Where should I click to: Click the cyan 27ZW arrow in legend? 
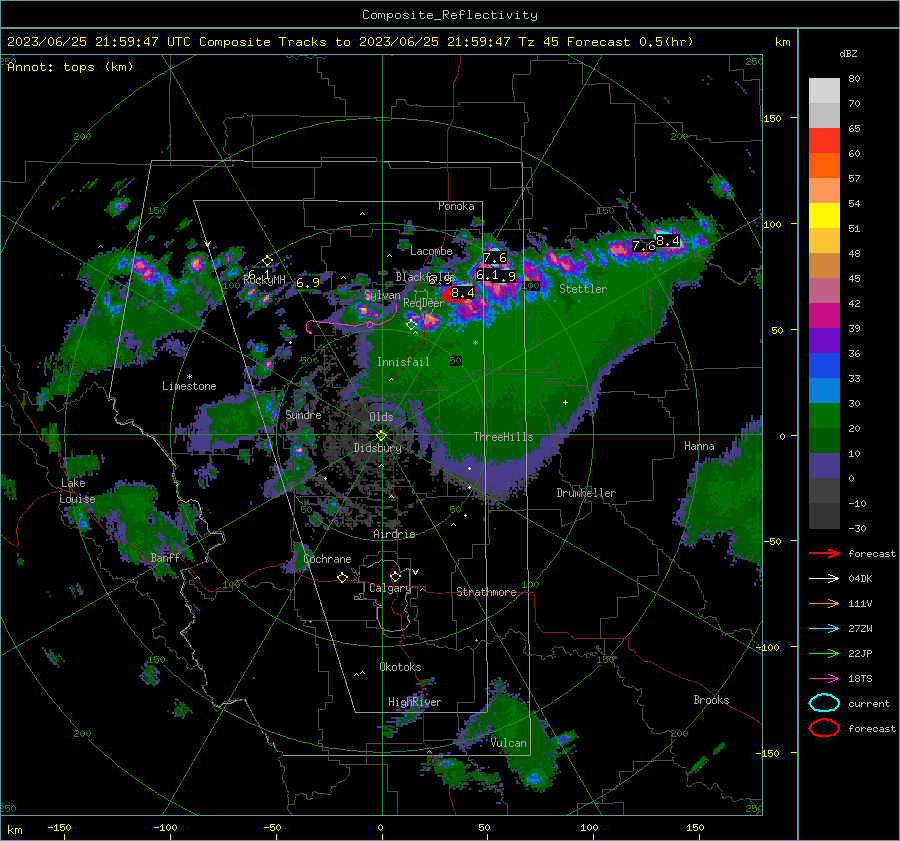[x=824, y=629]
